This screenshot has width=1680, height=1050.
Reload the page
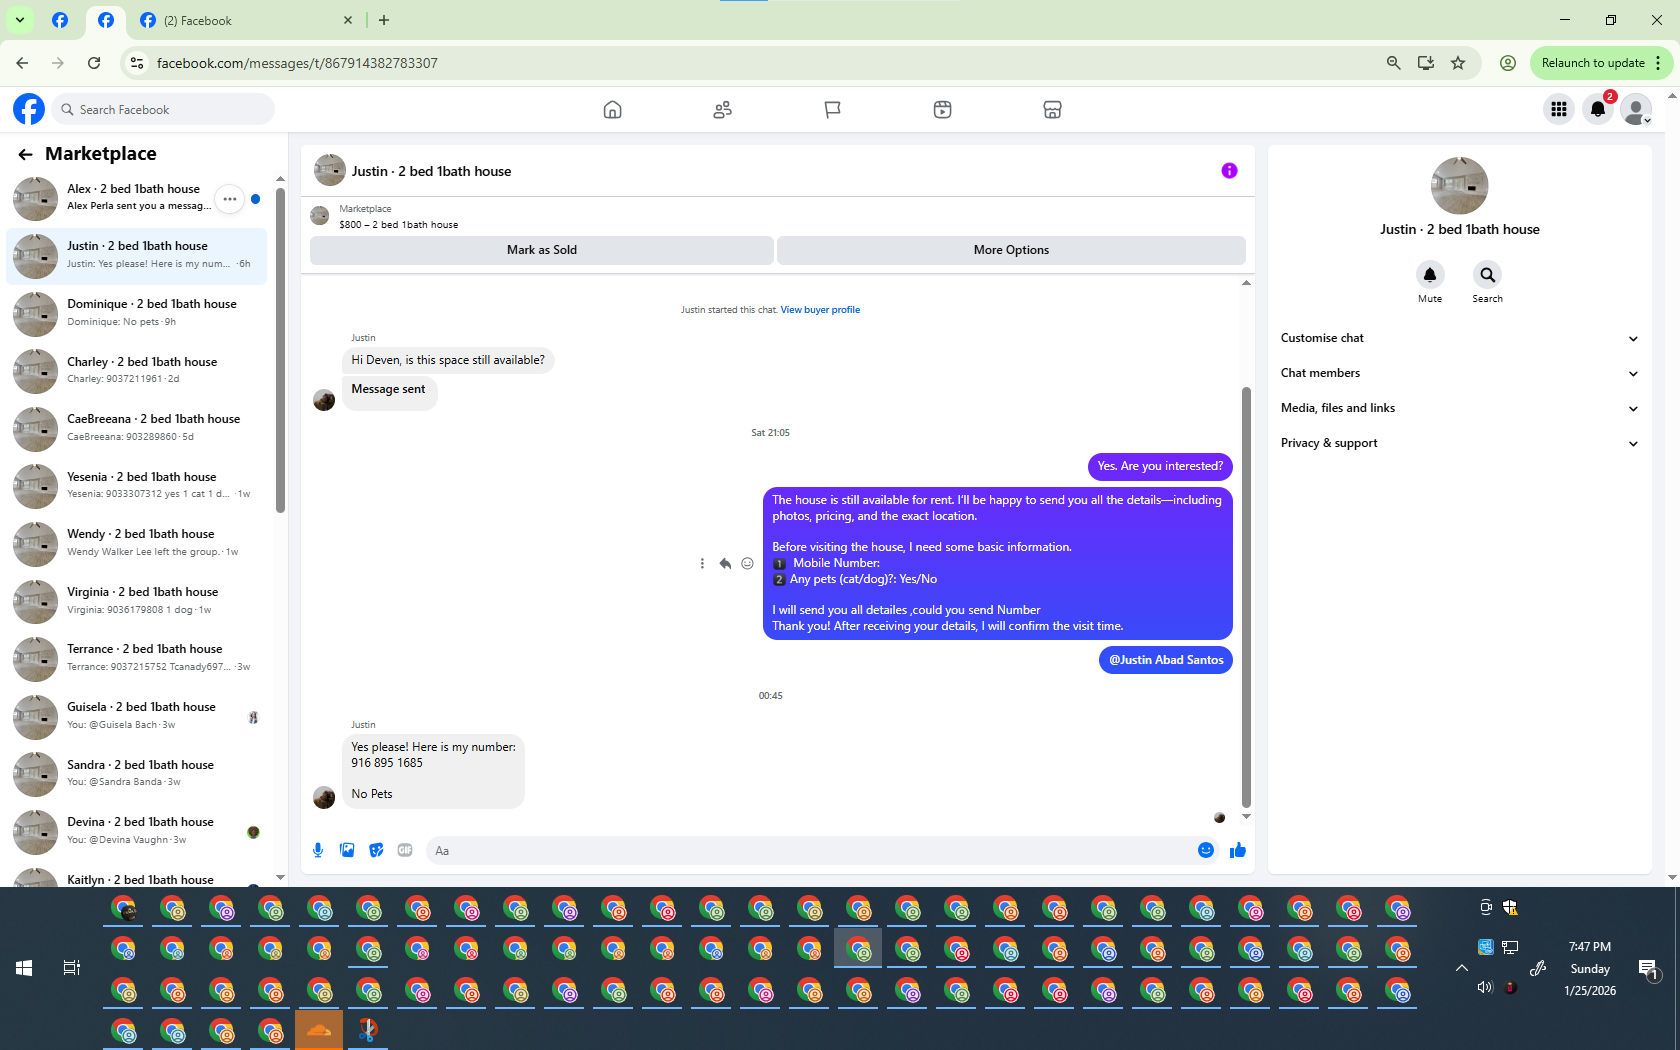[x=94, y=63]
